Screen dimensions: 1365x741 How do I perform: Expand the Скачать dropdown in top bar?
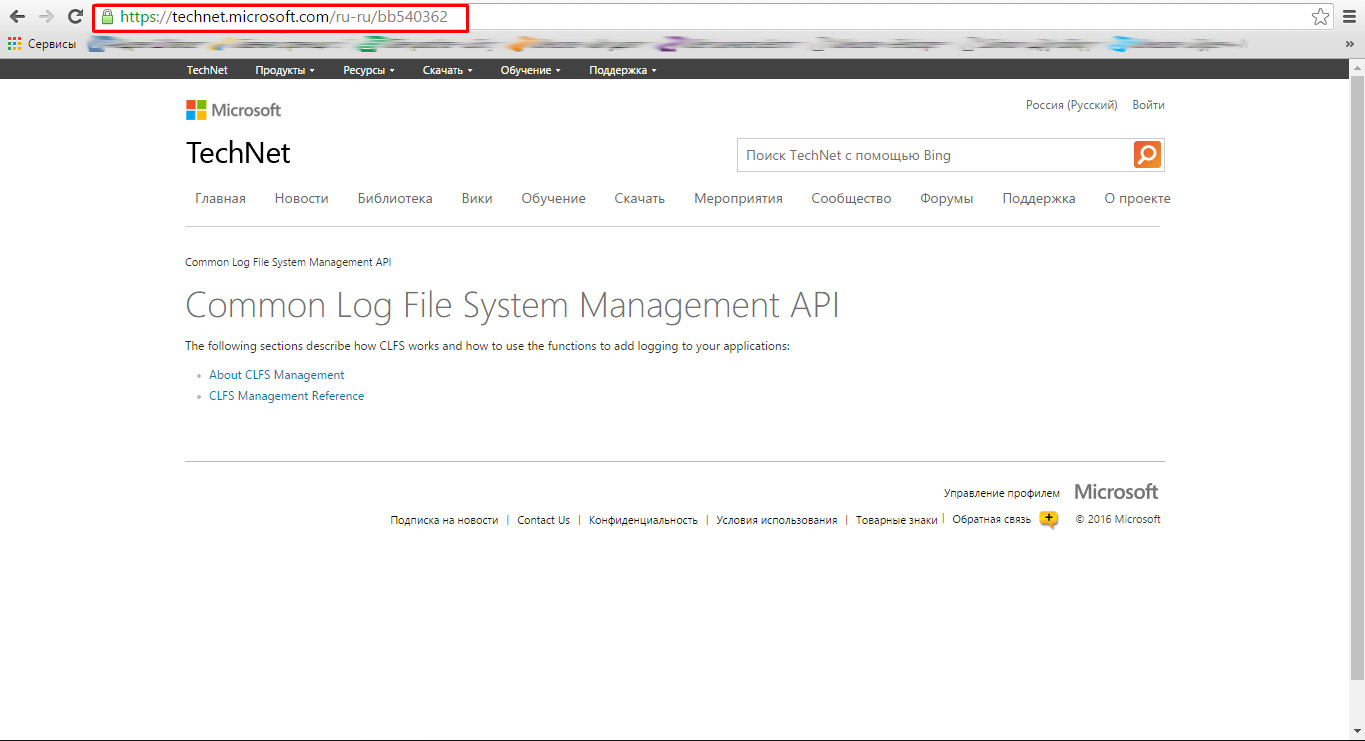[x=447, y=70]
